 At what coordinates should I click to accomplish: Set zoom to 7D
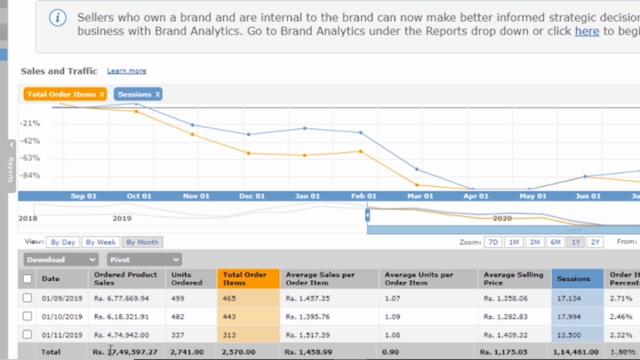click(x=493, y=242)
